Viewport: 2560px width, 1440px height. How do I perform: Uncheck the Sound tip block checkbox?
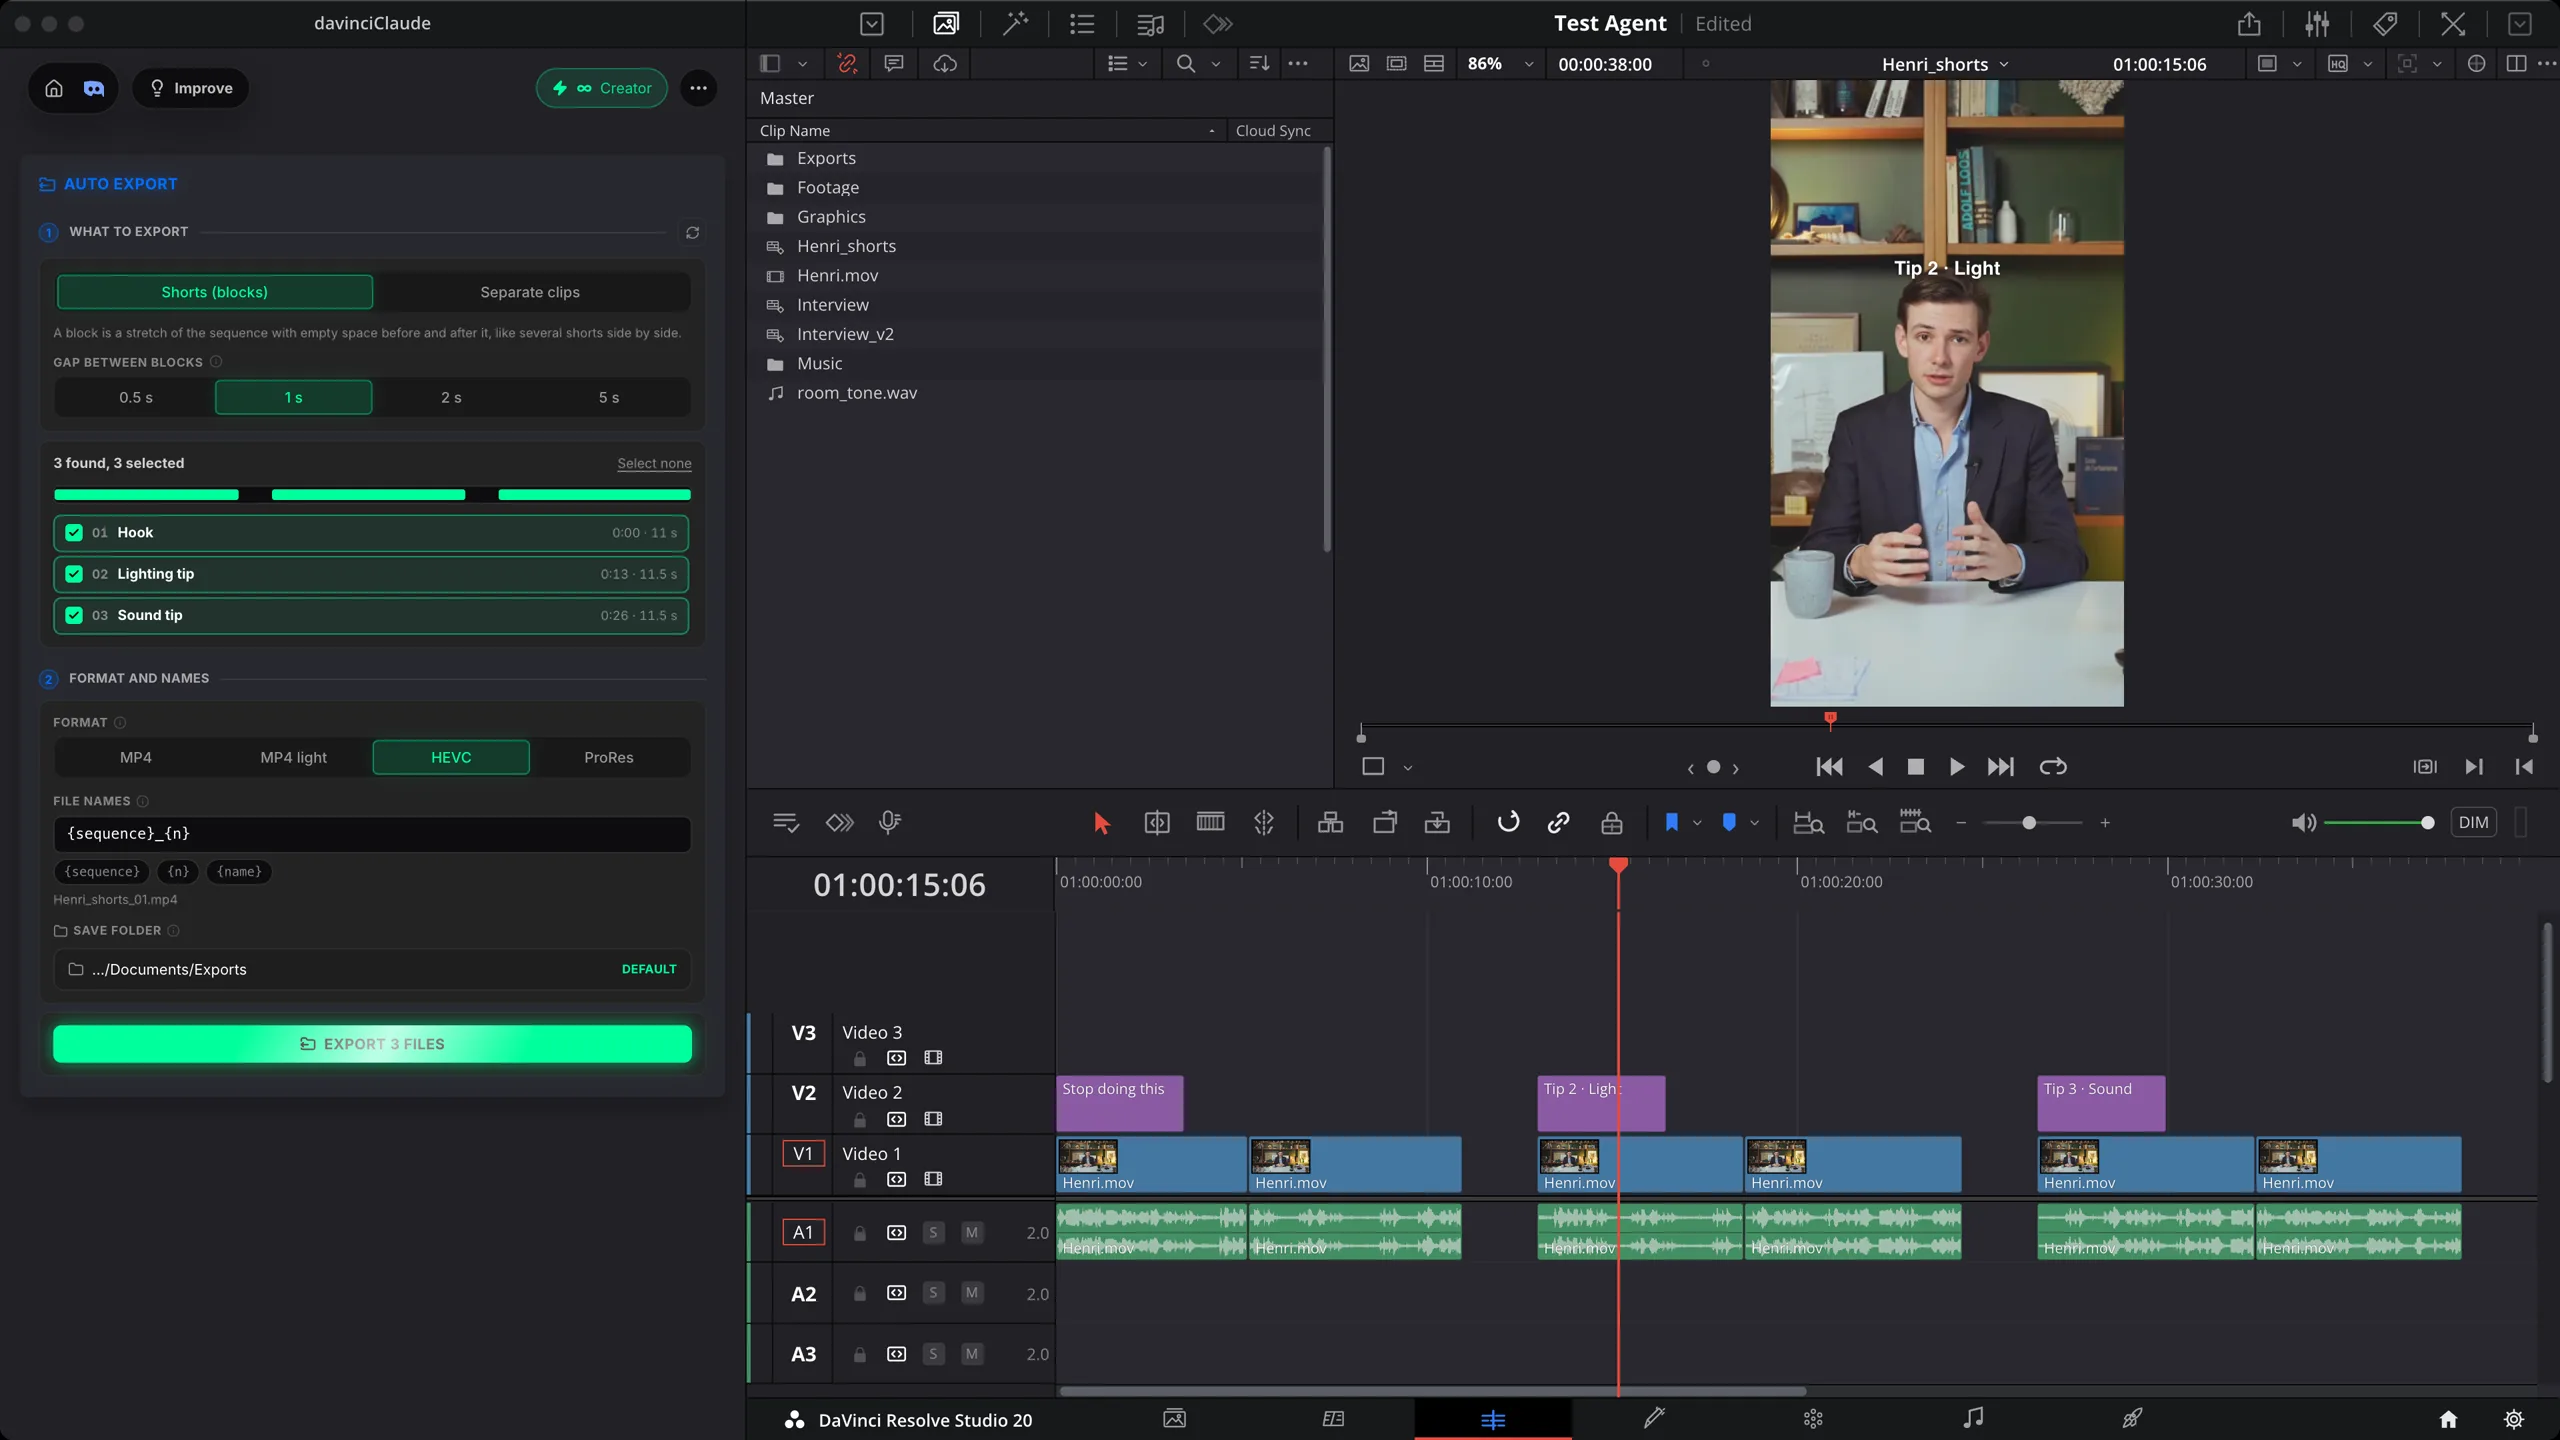coord(74,615)
